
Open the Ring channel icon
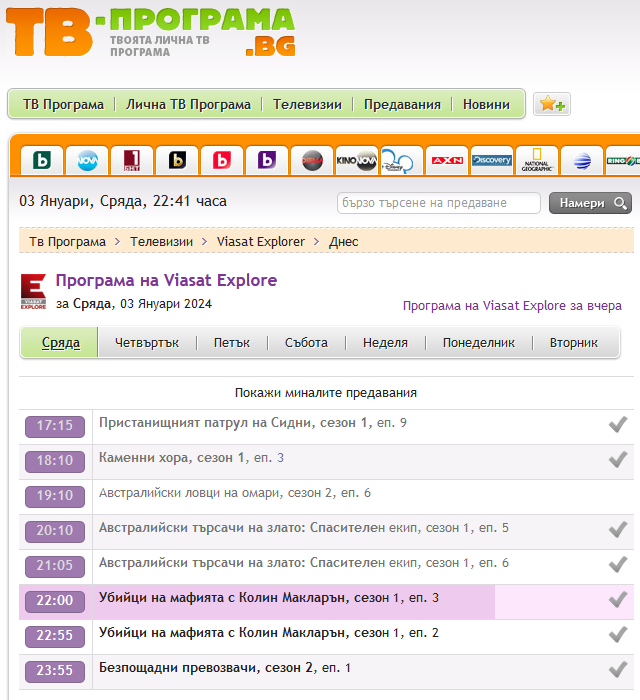(x=623, y=160)
